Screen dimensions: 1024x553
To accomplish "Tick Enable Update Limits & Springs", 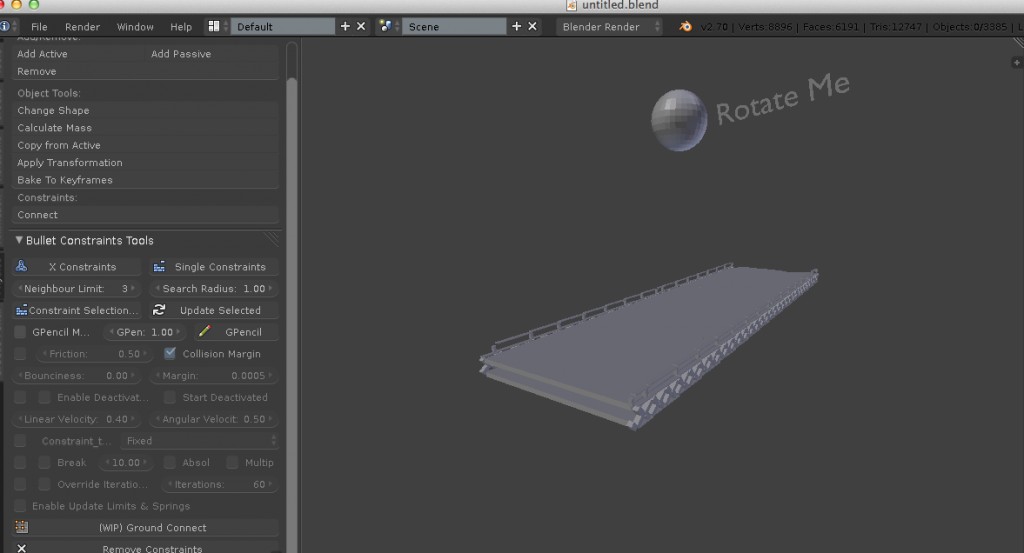I will pos(21,506).
